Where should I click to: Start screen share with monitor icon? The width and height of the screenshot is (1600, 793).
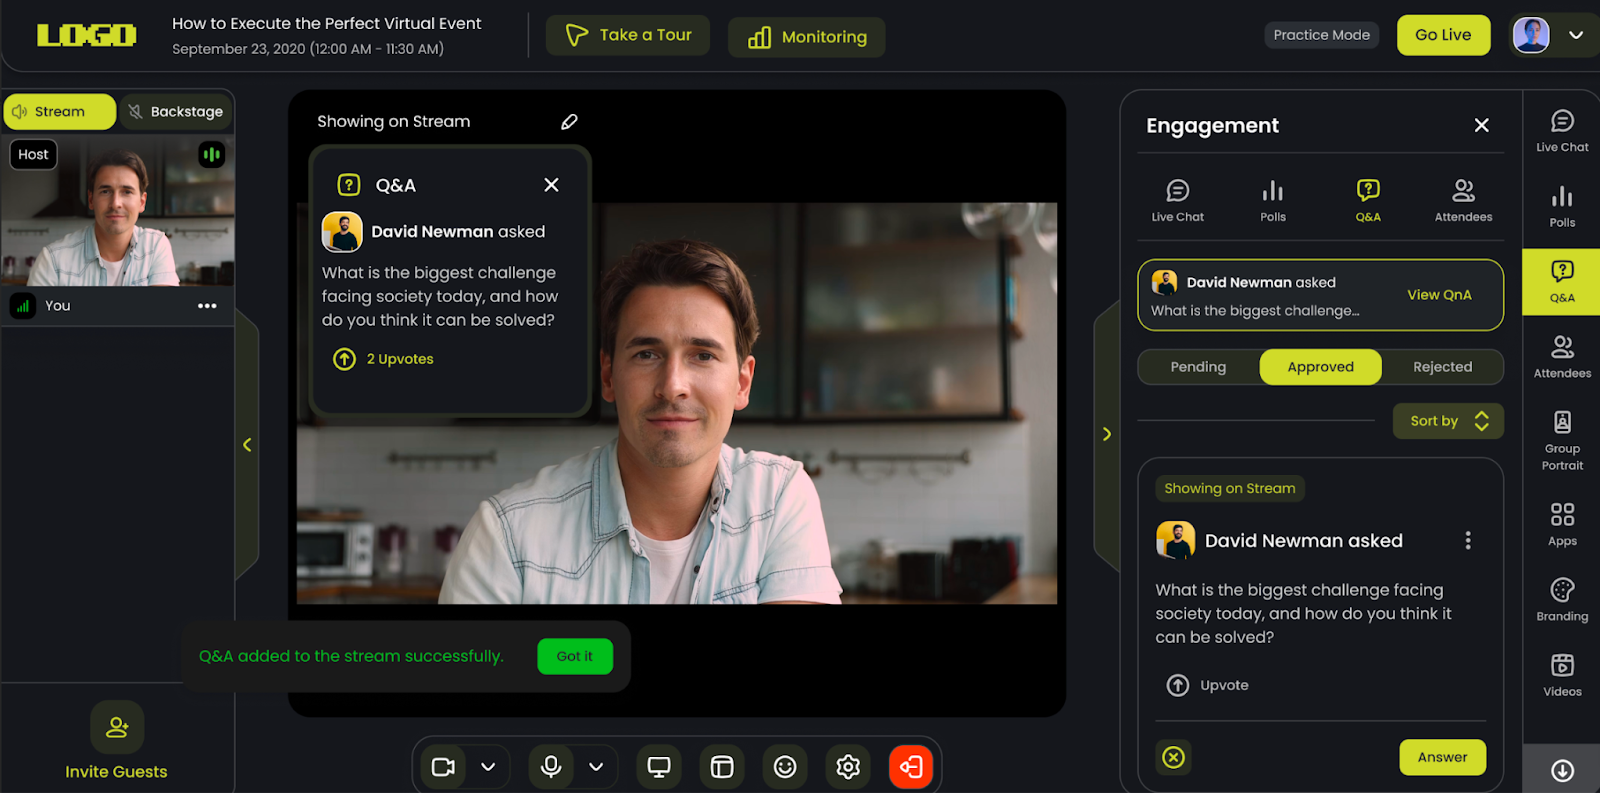coord(659,767)
